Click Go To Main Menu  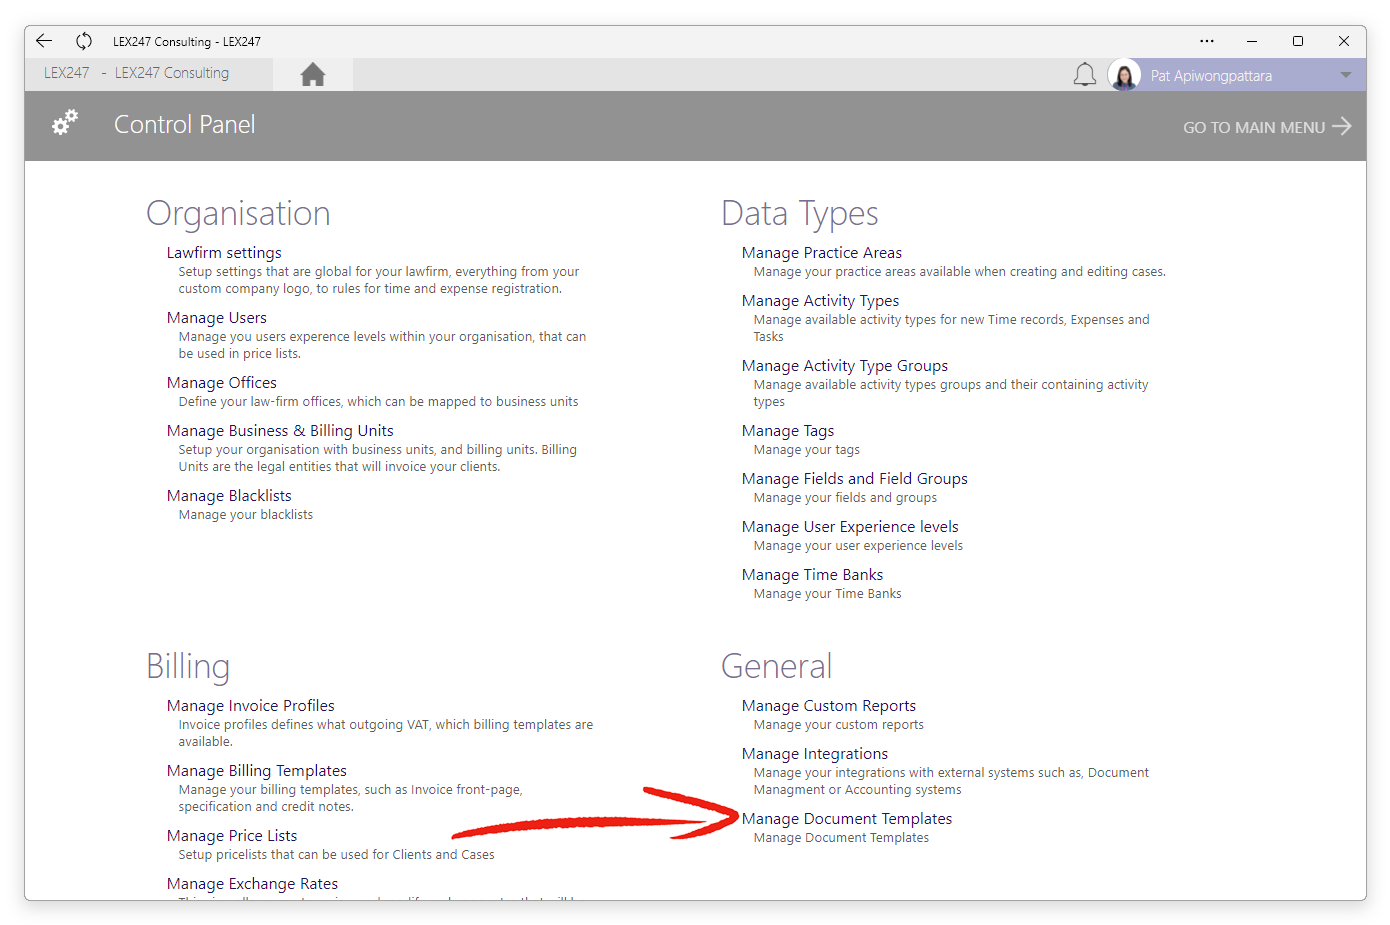pyautogui.click(x=1267, y=127)
